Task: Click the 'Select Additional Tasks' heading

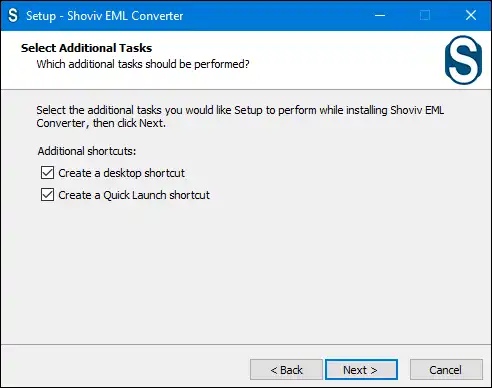Action: [x=86, y=48]
